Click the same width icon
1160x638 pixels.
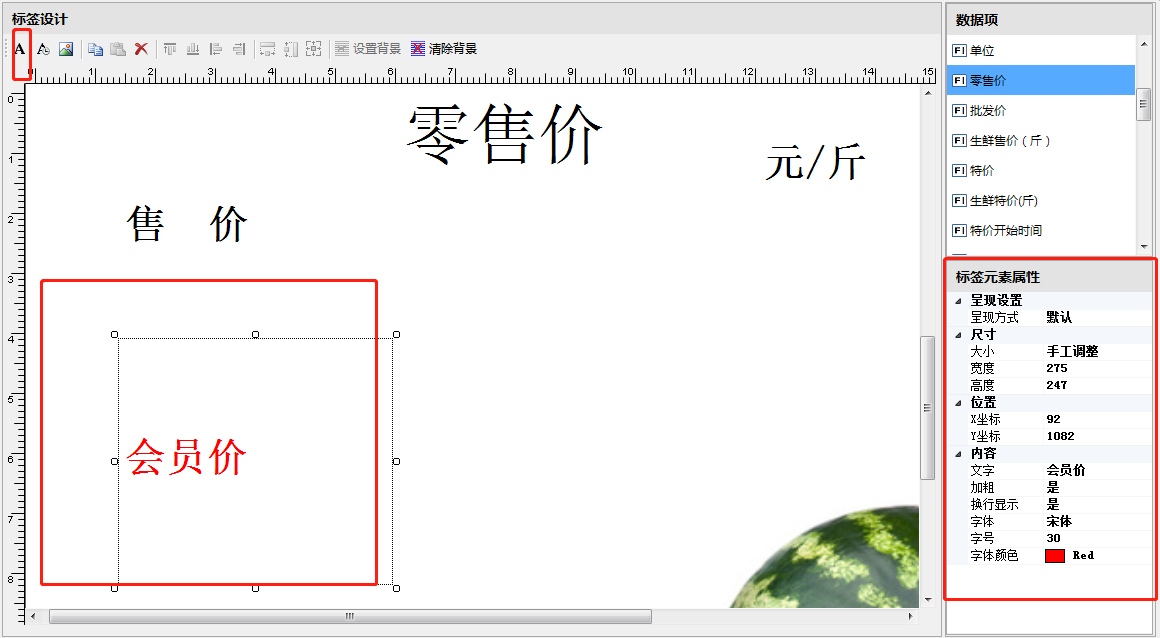(x=268, y=49)
